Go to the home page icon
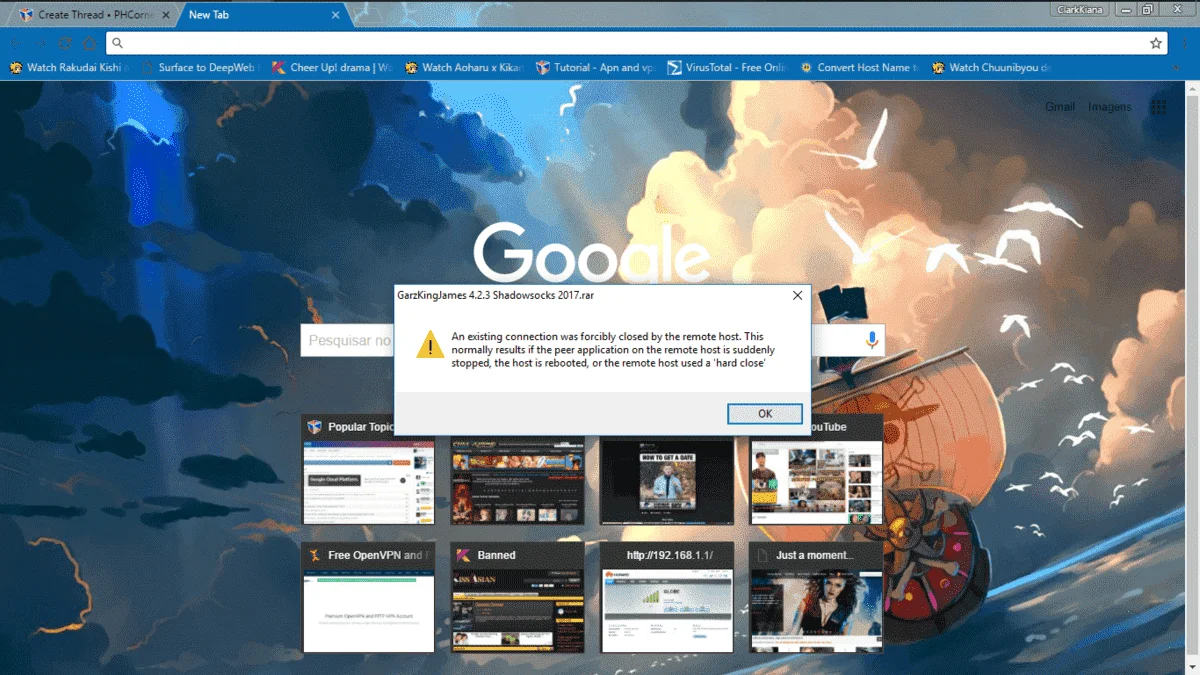 tap(89, 44)
